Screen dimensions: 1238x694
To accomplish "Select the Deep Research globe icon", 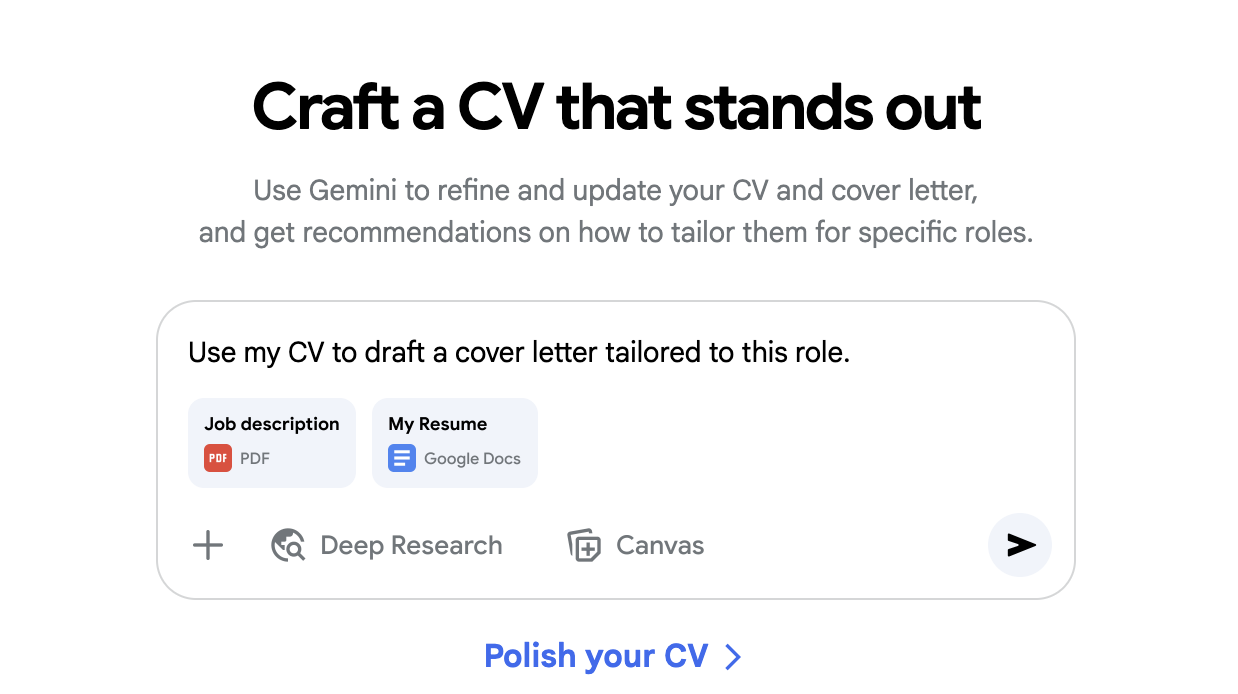I will tap(287, 545).
